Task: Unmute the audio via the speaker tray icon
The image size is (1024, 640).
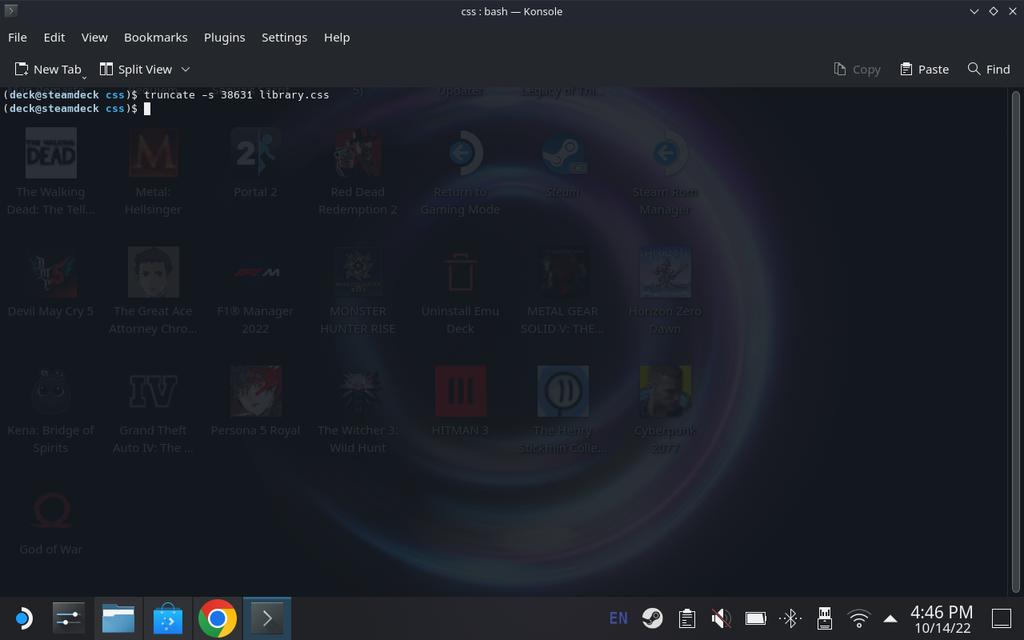Action: click(x=720, y=618)
